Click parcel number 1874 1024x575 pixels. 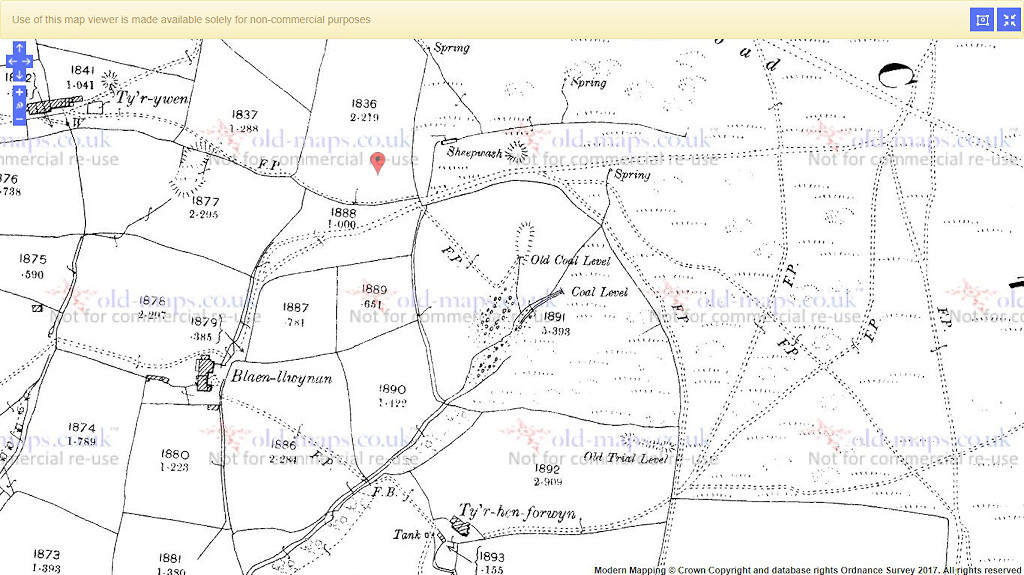pos(82,427)
